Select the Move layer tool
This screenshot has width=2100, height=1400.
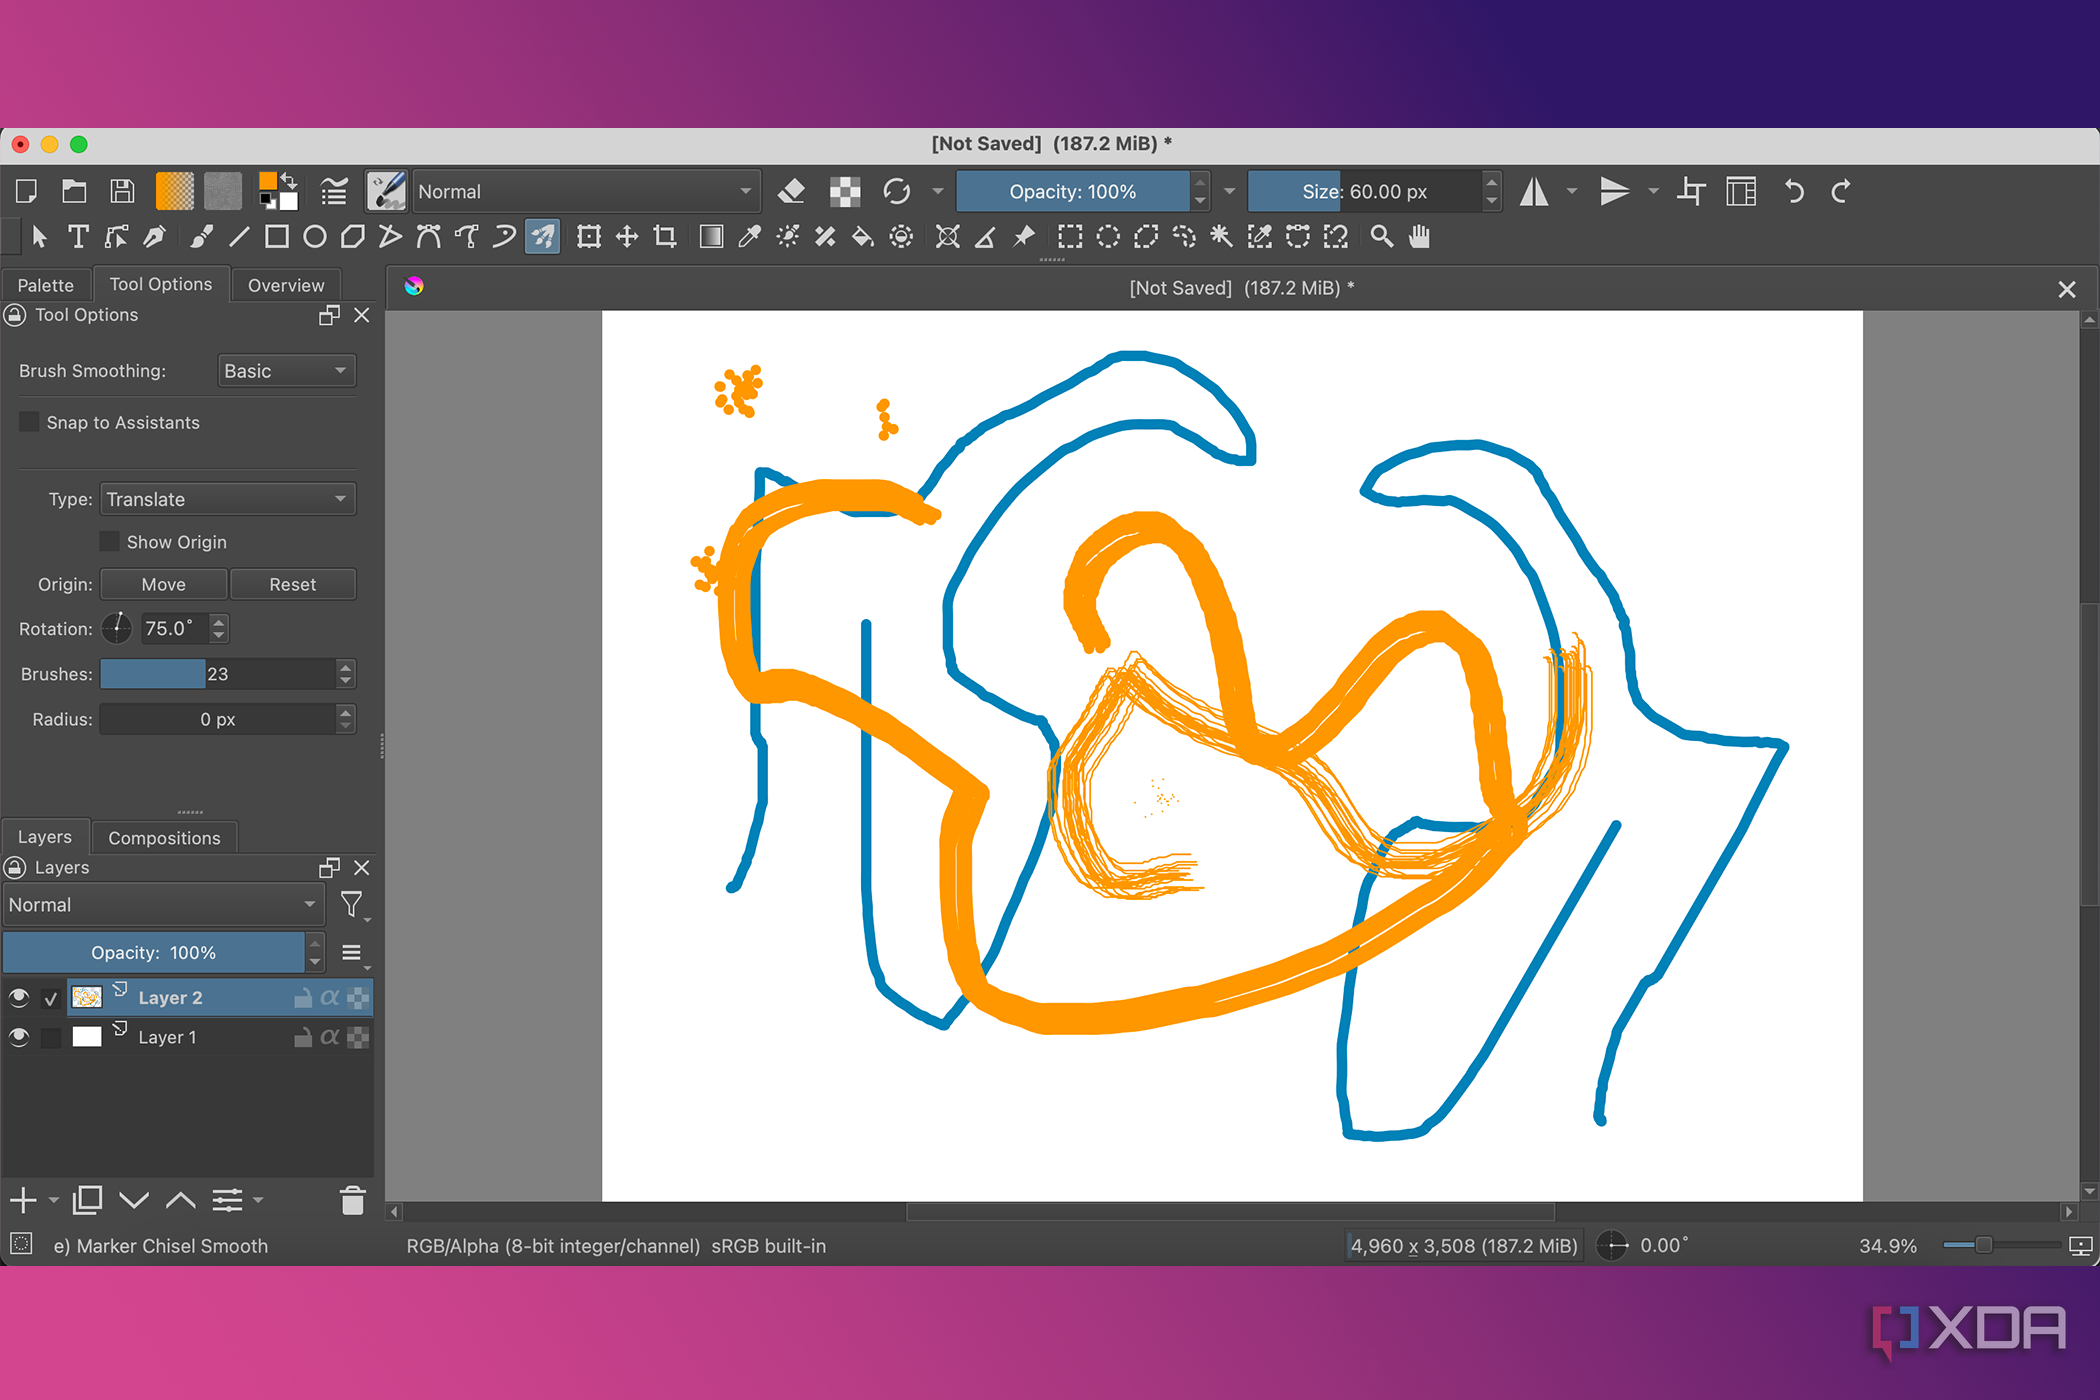click(x=627, y=237)
